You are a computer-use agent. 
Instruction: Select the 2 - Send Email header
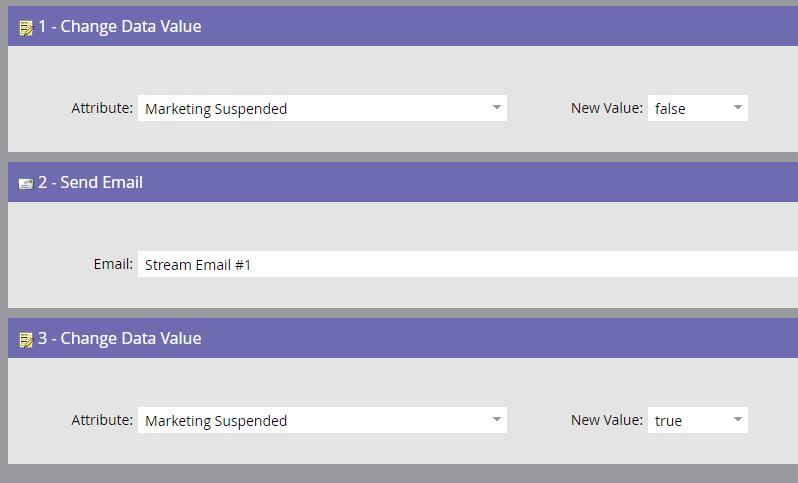click(403, 182)
